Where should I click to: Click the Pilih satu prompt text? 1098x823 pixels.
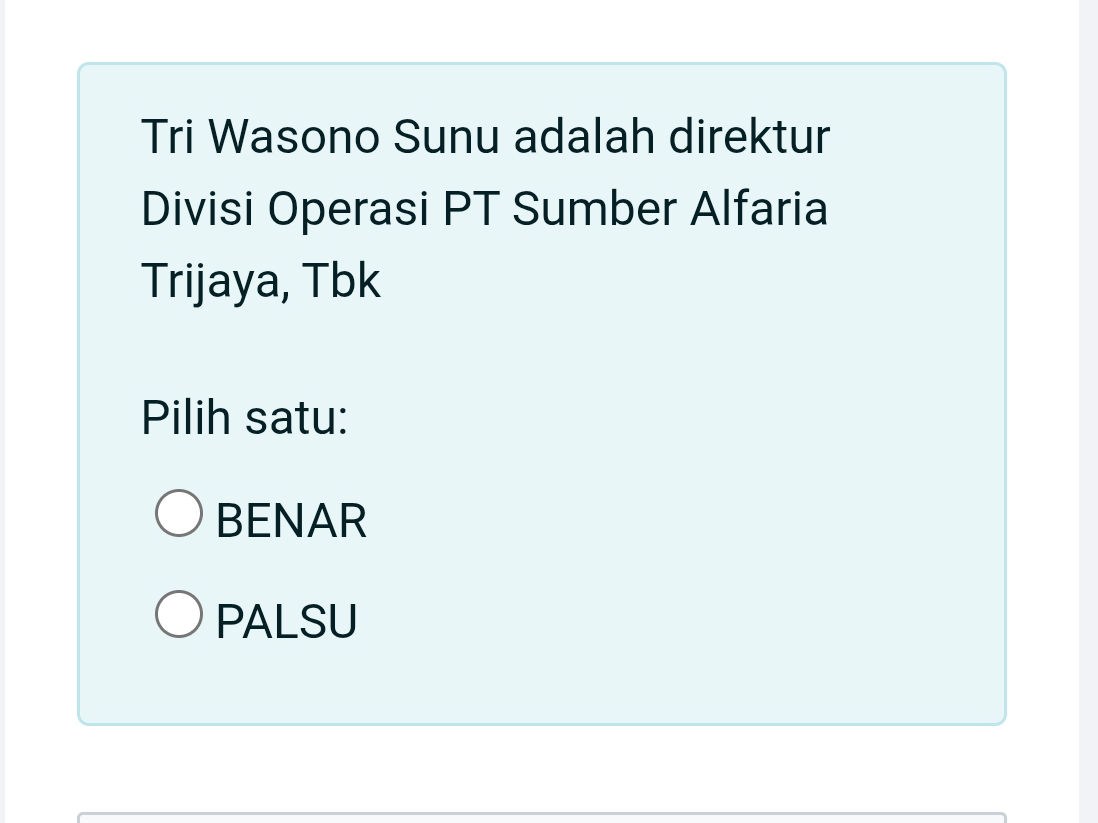click(x=244, y=417)
